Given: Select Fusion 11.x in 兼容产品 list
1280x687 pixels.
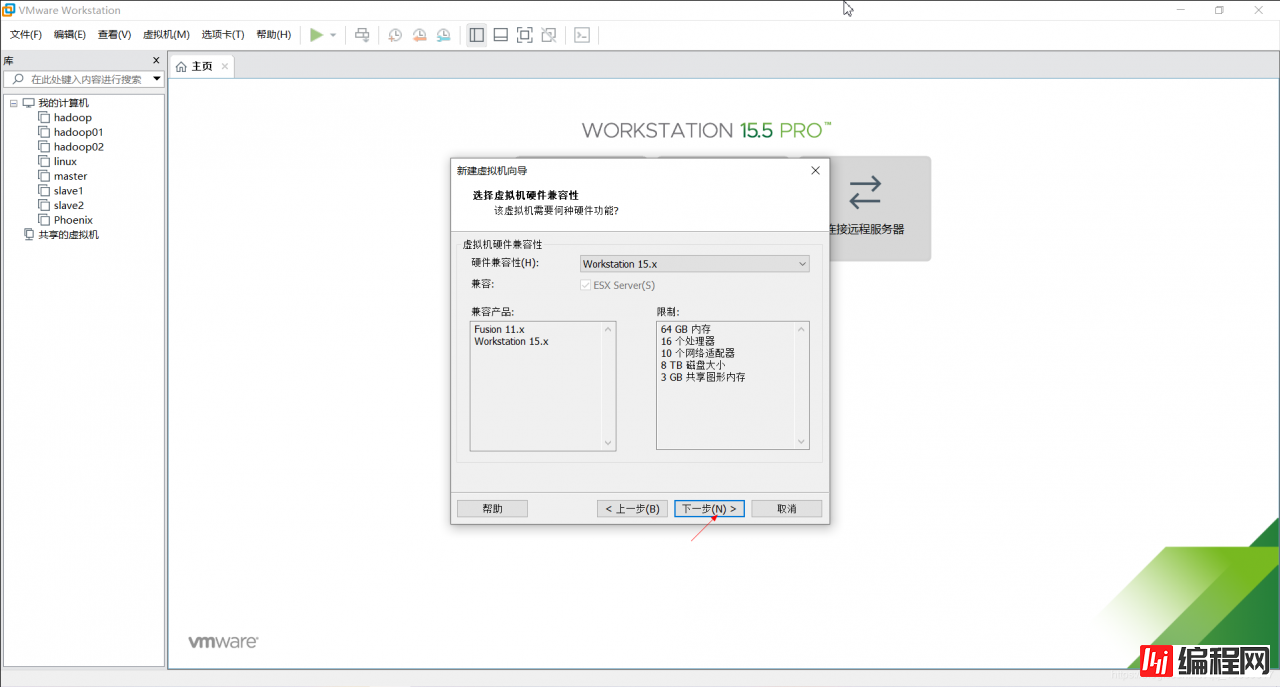Looking at the screenshot, I should tap(499, 329).
